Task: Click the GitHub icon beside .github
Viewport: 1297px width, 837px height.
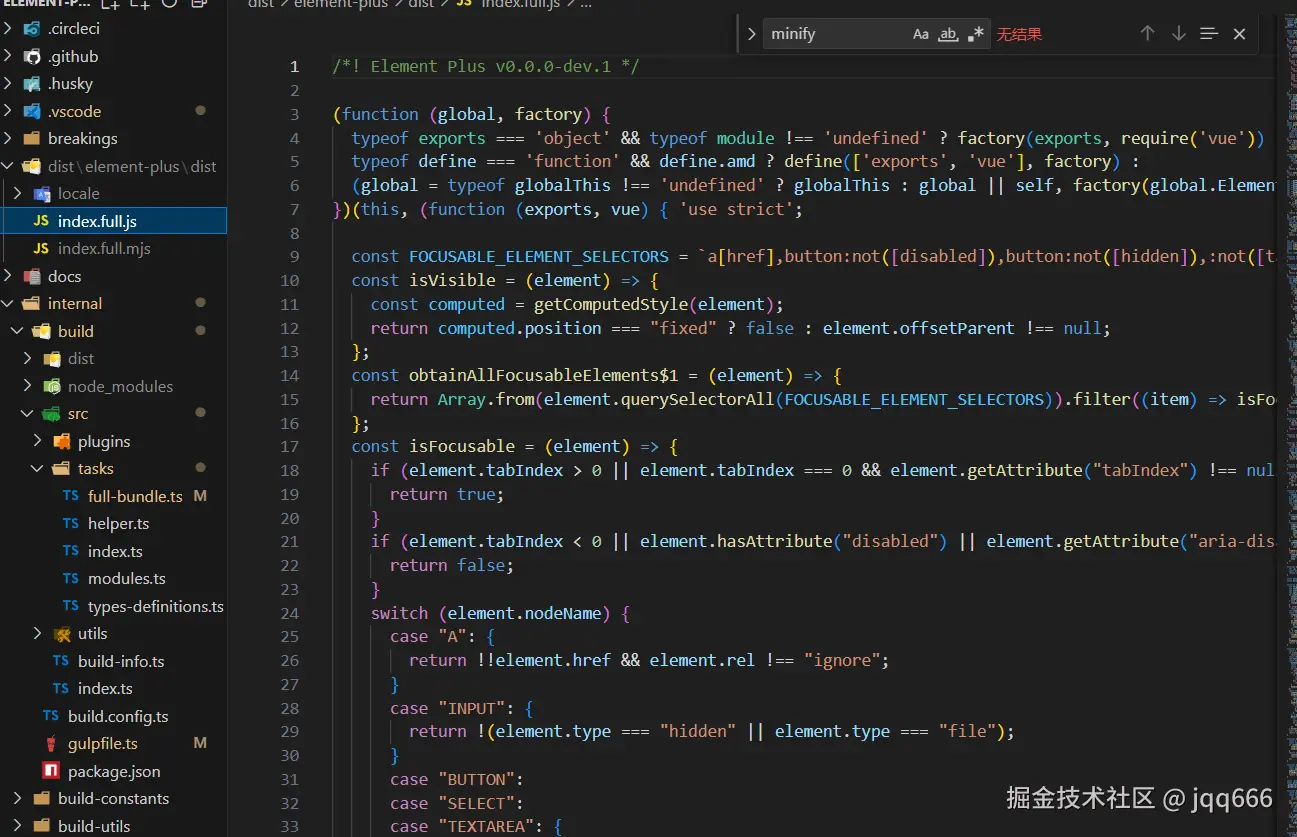Action: point(31,57)
